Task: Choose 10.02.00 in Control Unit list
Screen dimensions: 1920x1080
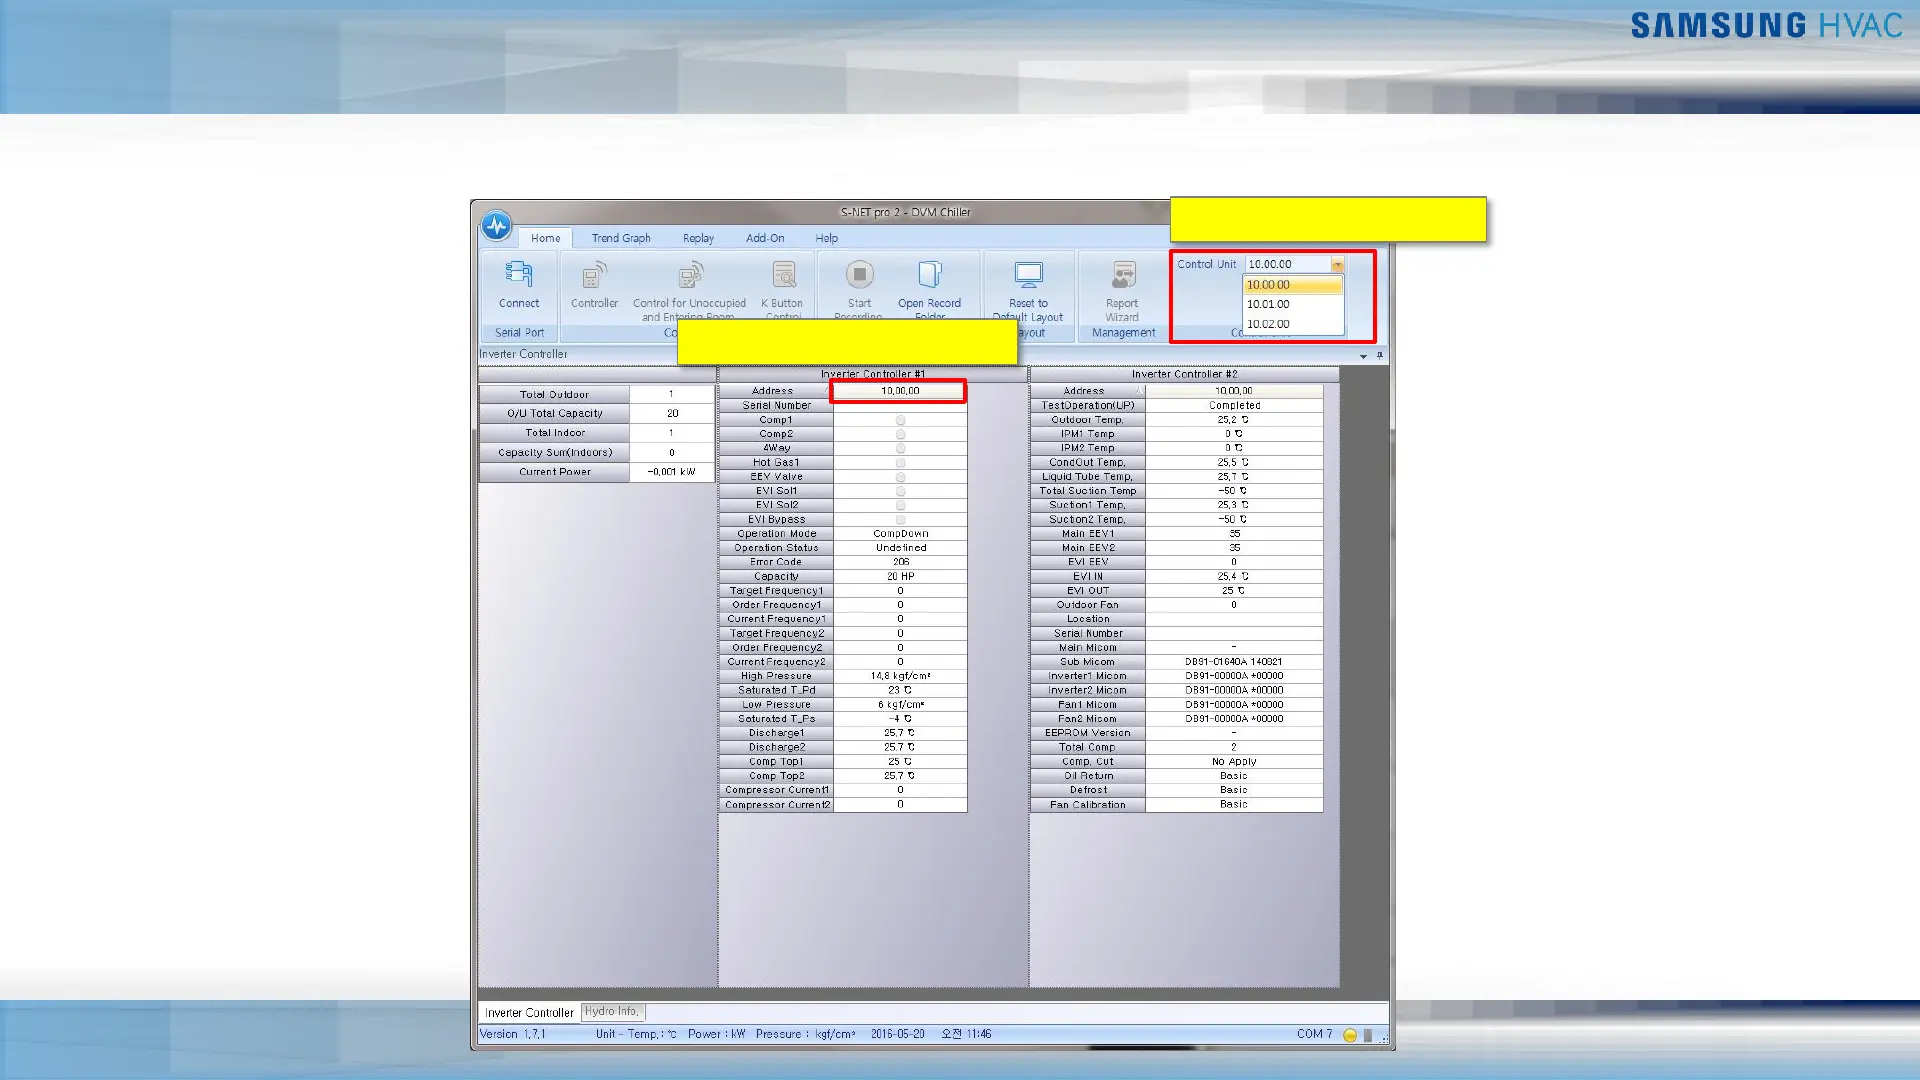Action: 1269,324
